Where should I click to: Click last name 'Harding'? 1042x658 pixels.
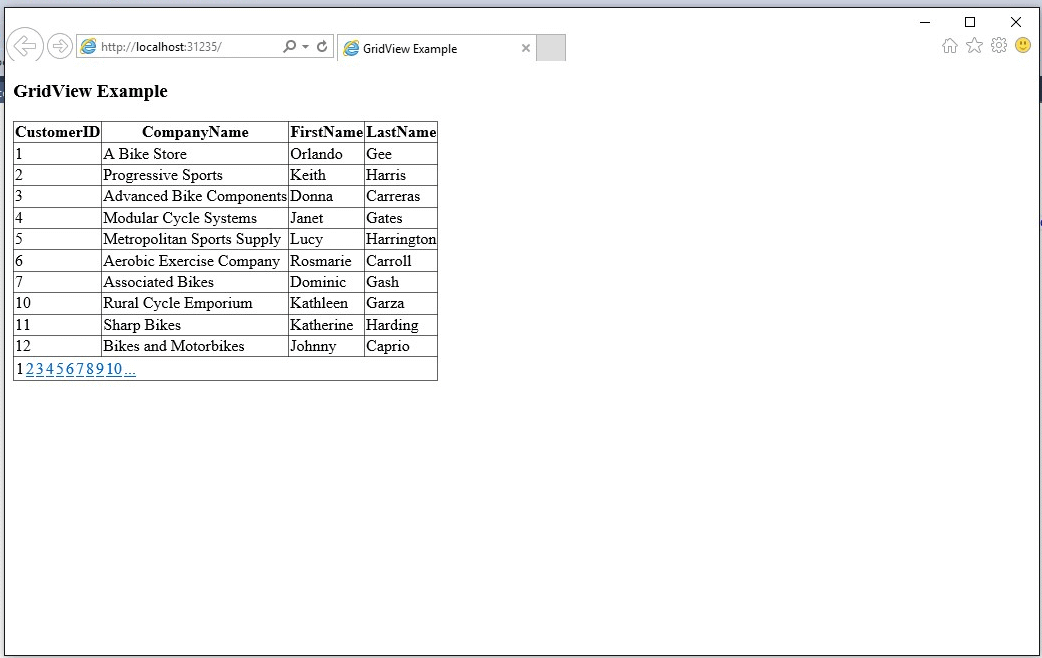pyautogui.click(x=392, y=325)
